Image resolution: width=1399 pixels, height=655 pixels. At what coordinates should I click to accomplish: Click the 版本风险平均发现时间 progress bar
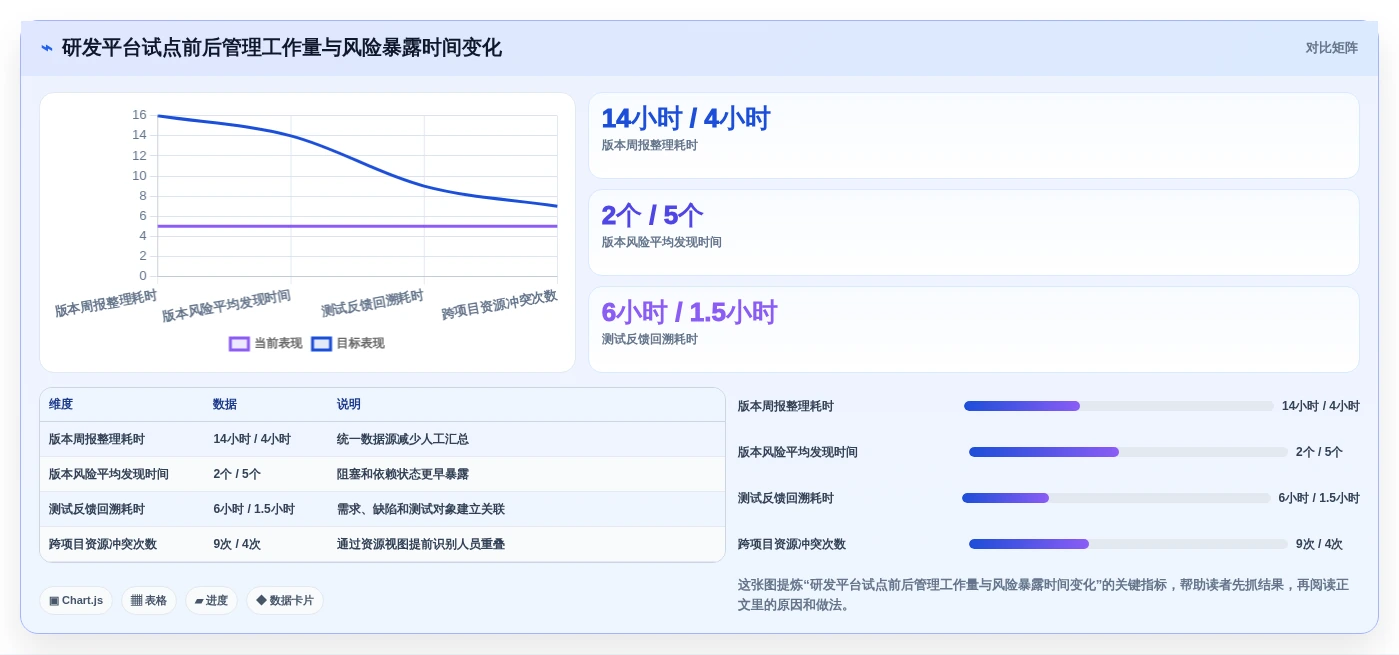[x=1128, y=452]
